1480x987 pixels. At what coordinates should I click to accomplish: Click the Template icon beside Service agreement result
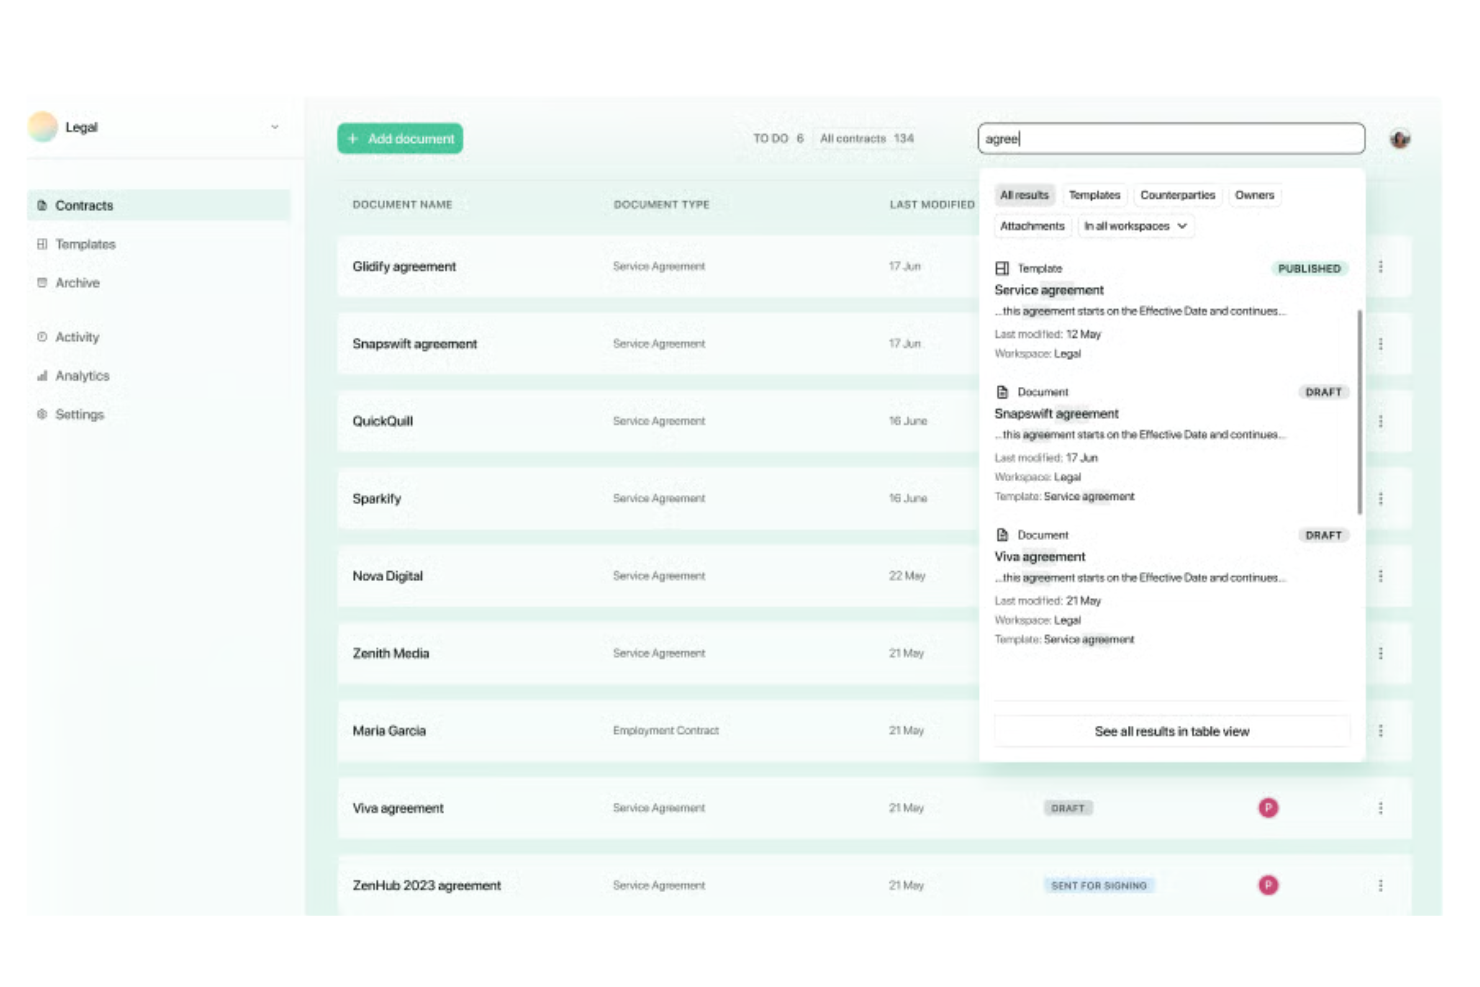point(1001,268)
